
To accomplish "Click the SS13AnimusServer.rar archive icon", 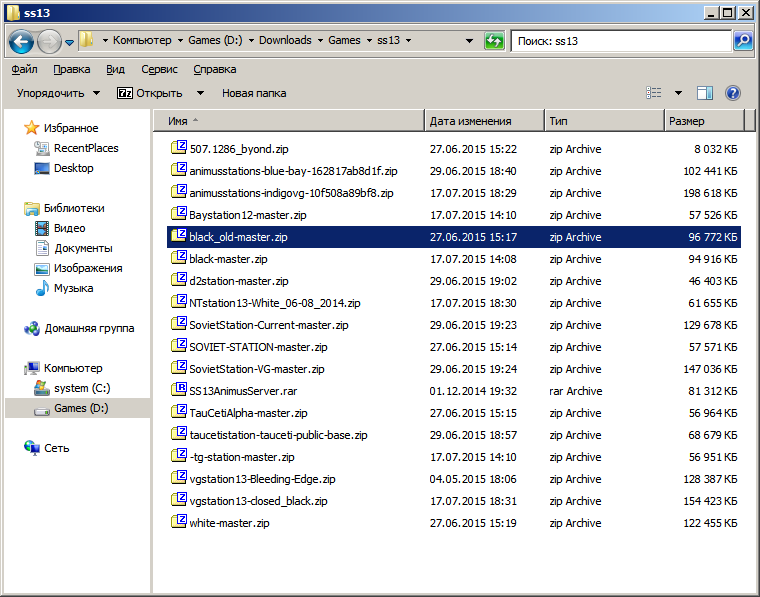I will 179,390.
